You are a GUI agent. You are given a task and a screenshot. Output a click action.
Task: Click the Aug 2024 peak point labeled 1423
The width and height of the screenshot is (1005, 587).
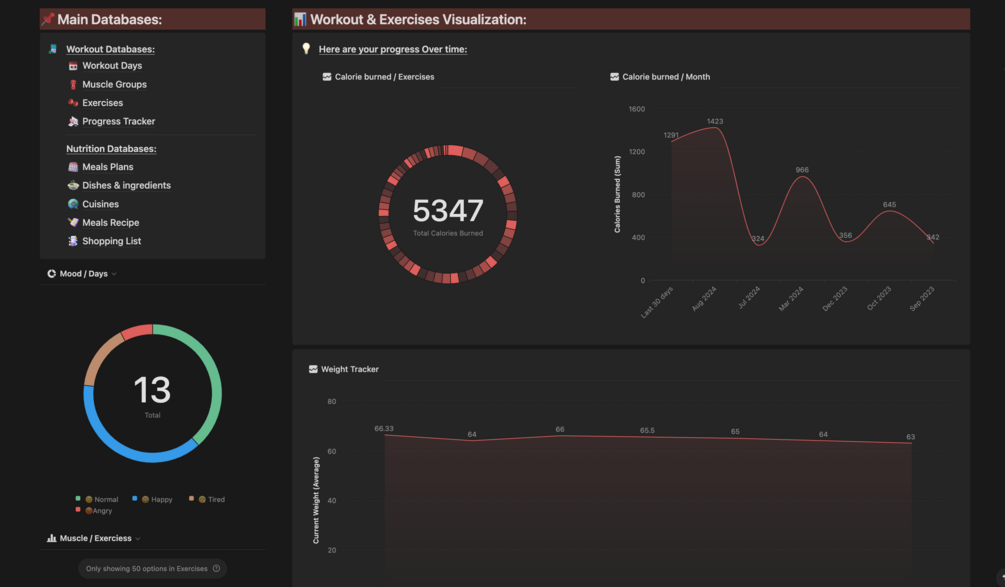click(x=716, y=128)
